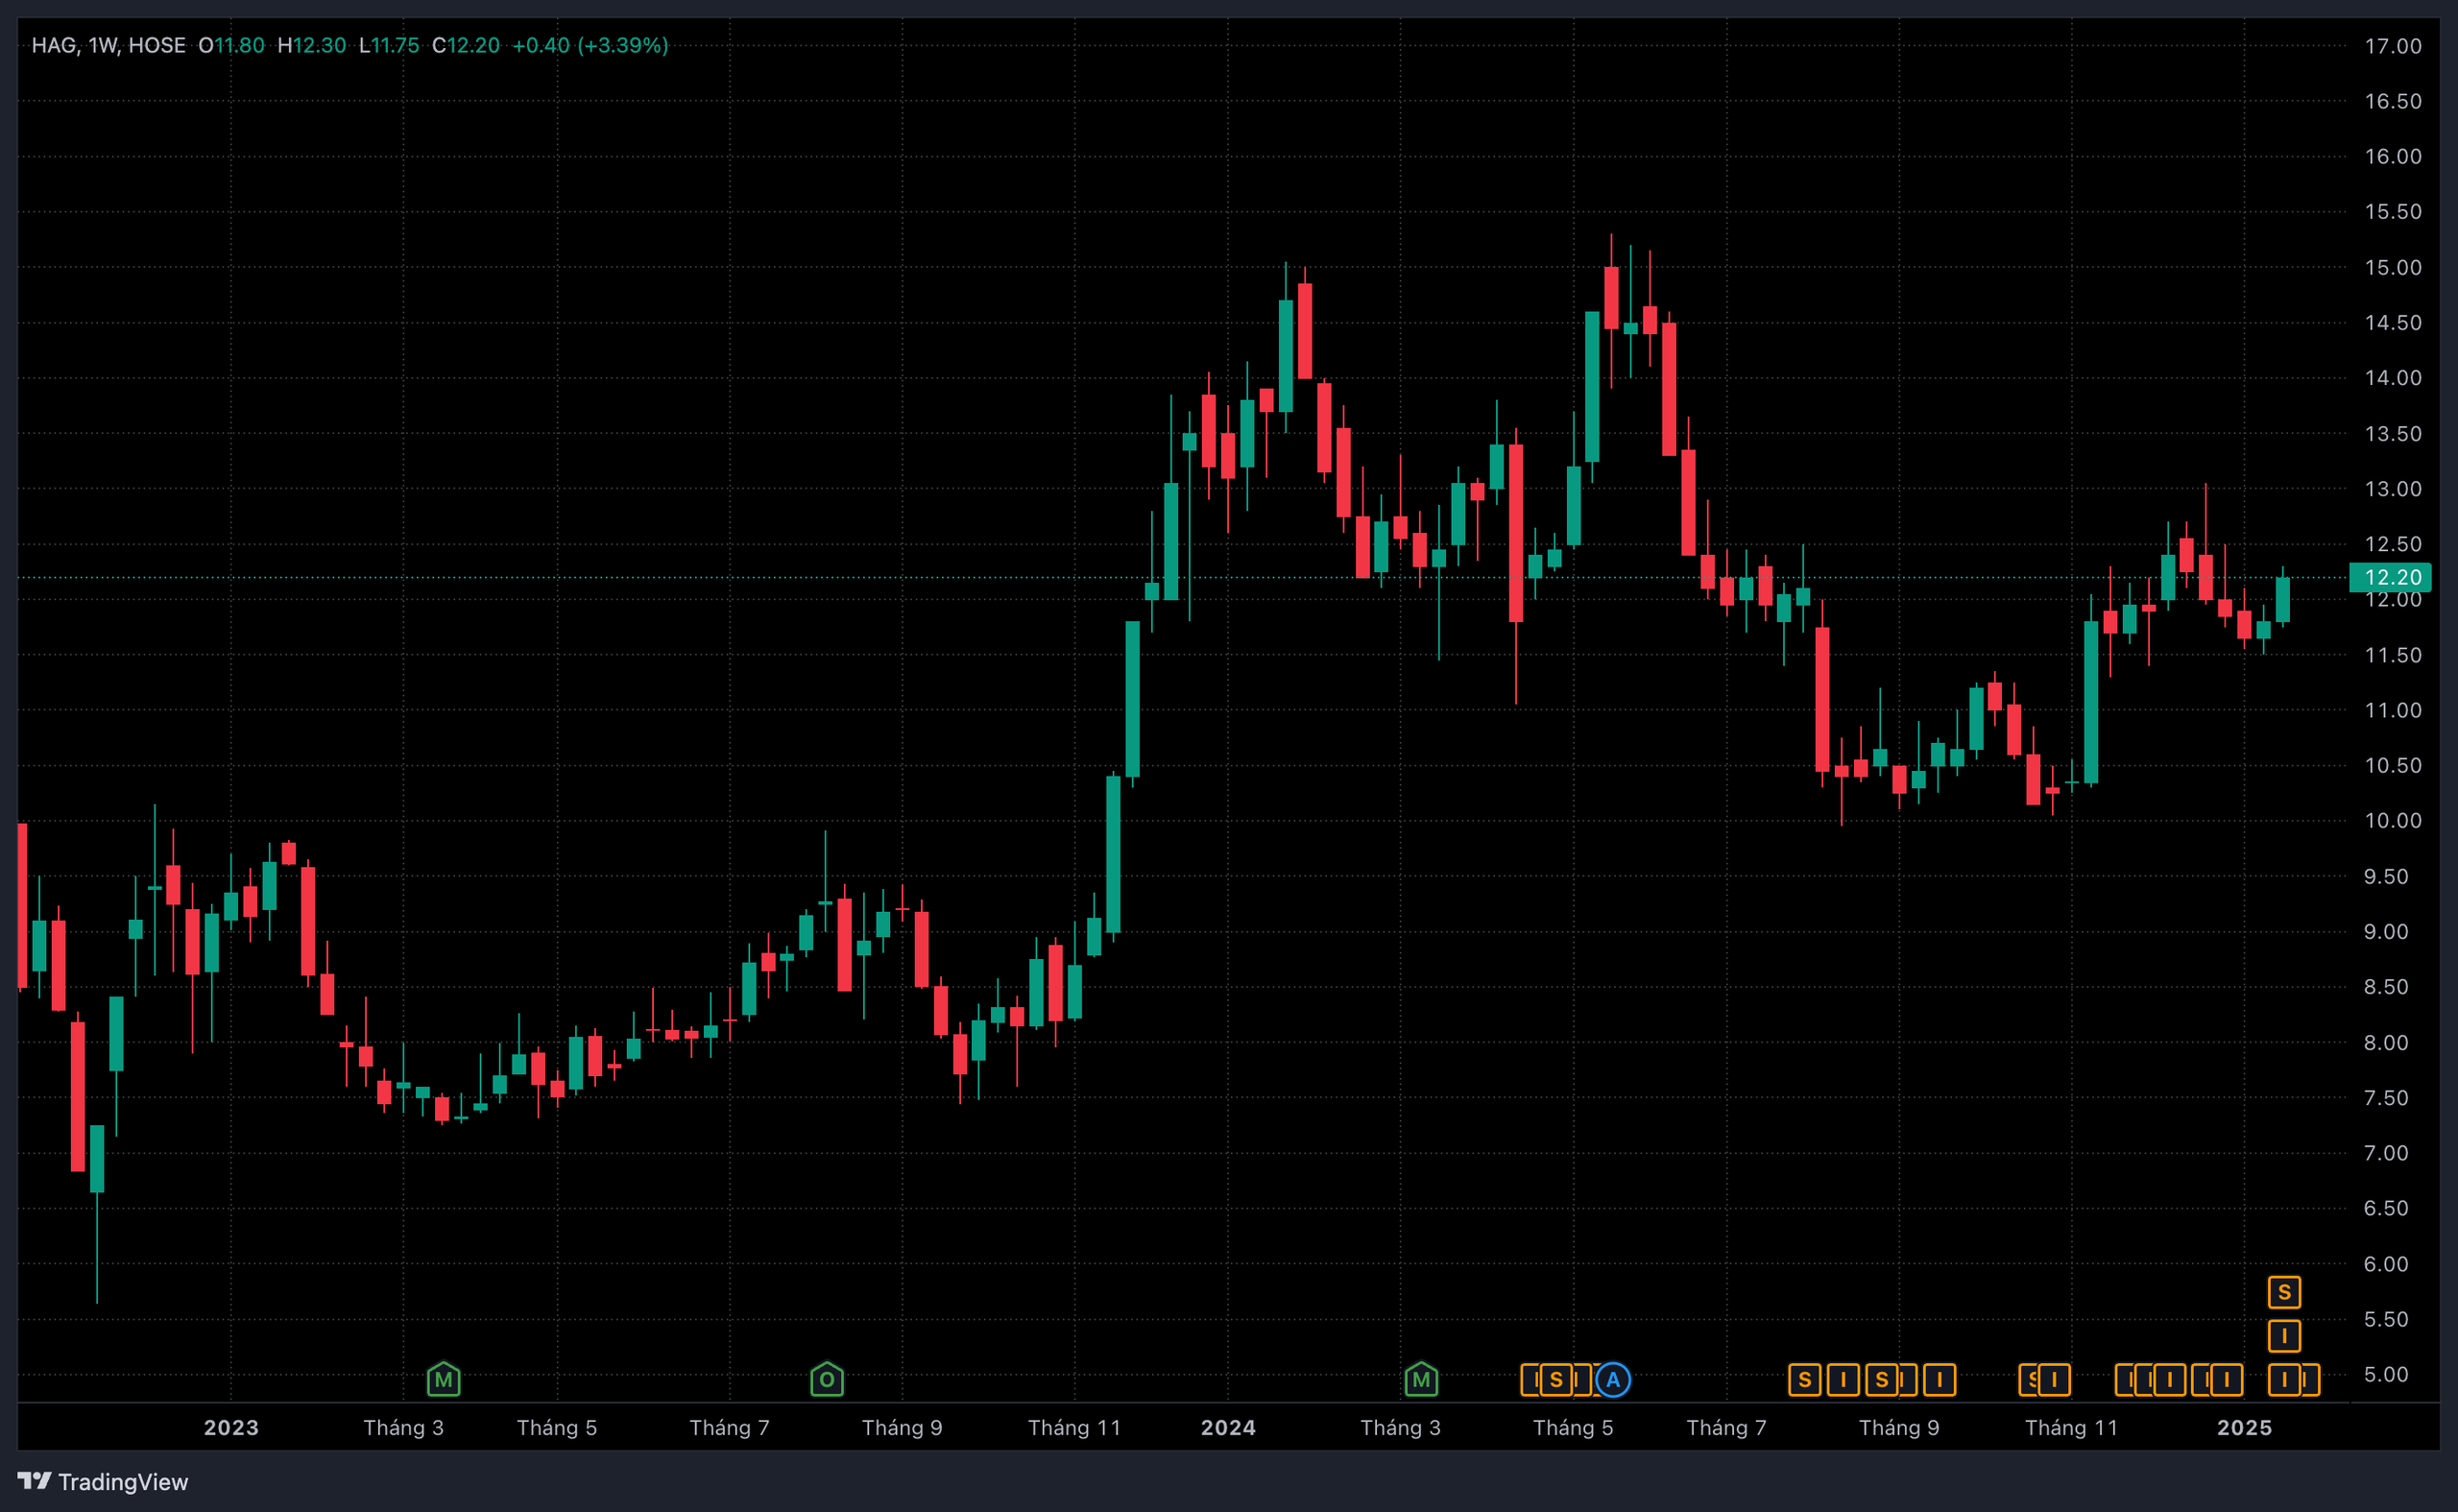This screenshot has height=1512, width=2458.
Task: Click the low value L11.75
Action: tap(388, 45)
